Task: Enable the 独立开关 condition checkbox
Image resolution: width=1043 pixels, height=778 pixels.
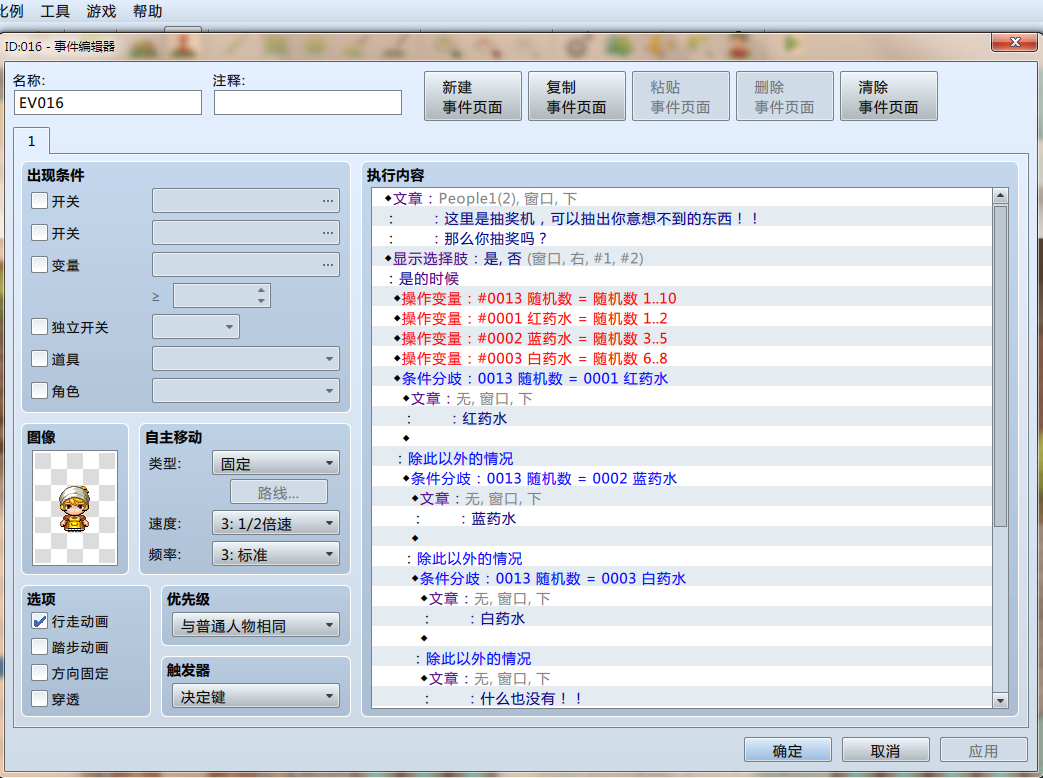Action: click(40, 326)
